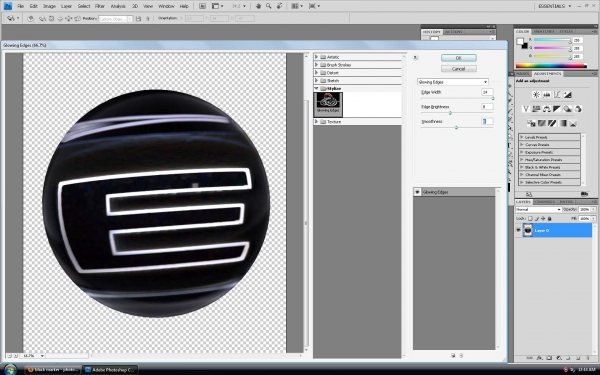Confirm filter with OK button

tap(458, 58)
